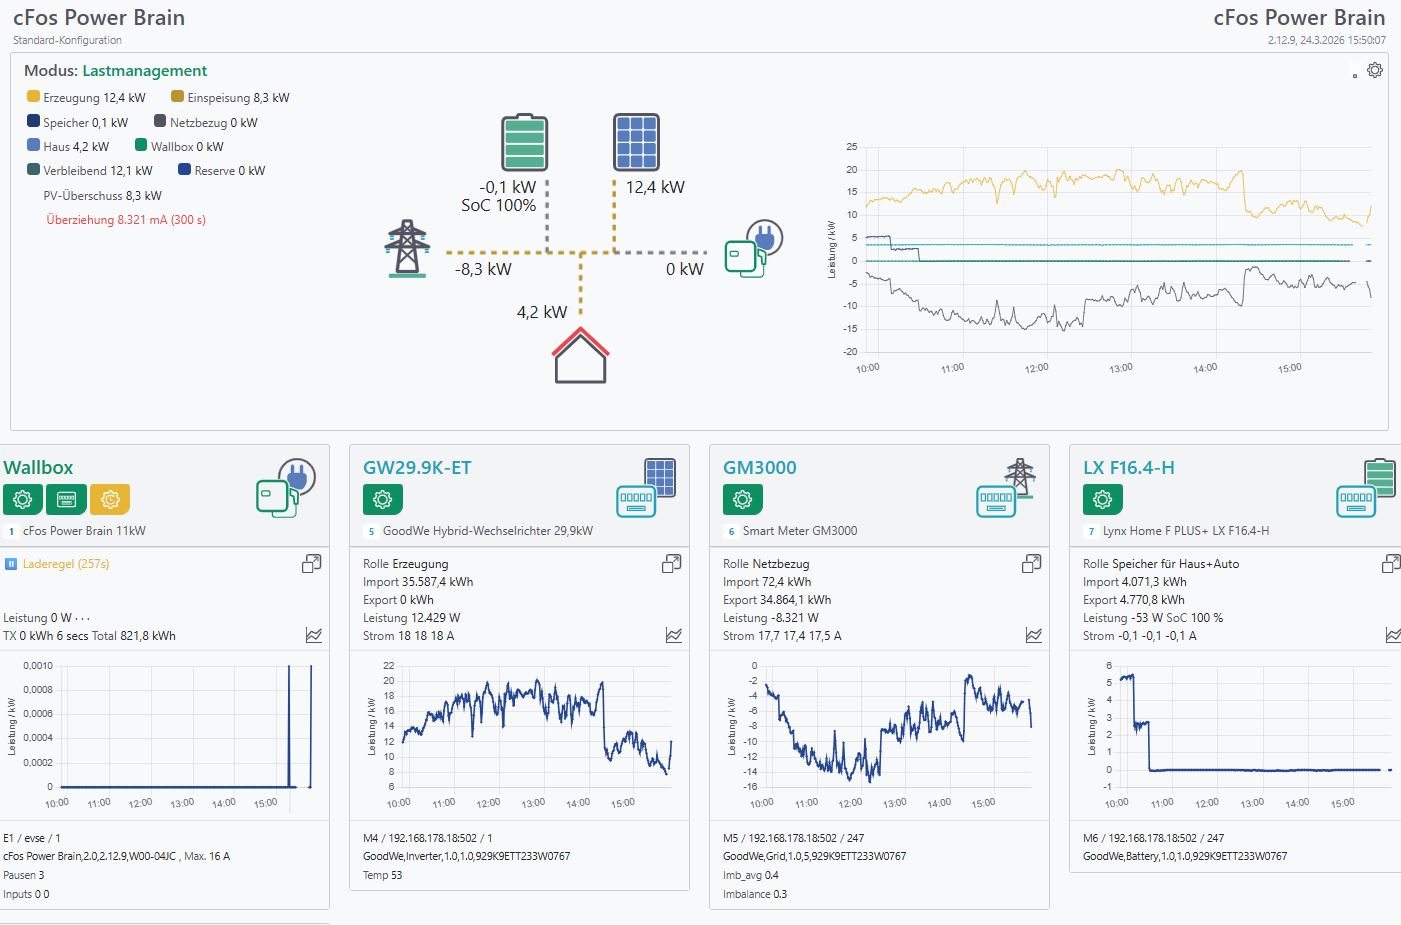Expand the Wallbox tile via pop-out icon
This screenshot has height=925, width=1401.
click(x=312, y=565)
